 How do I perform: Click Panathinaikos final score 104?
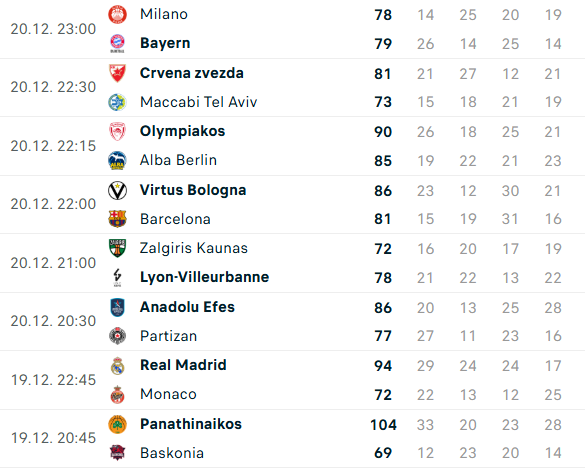coord(383,424)
